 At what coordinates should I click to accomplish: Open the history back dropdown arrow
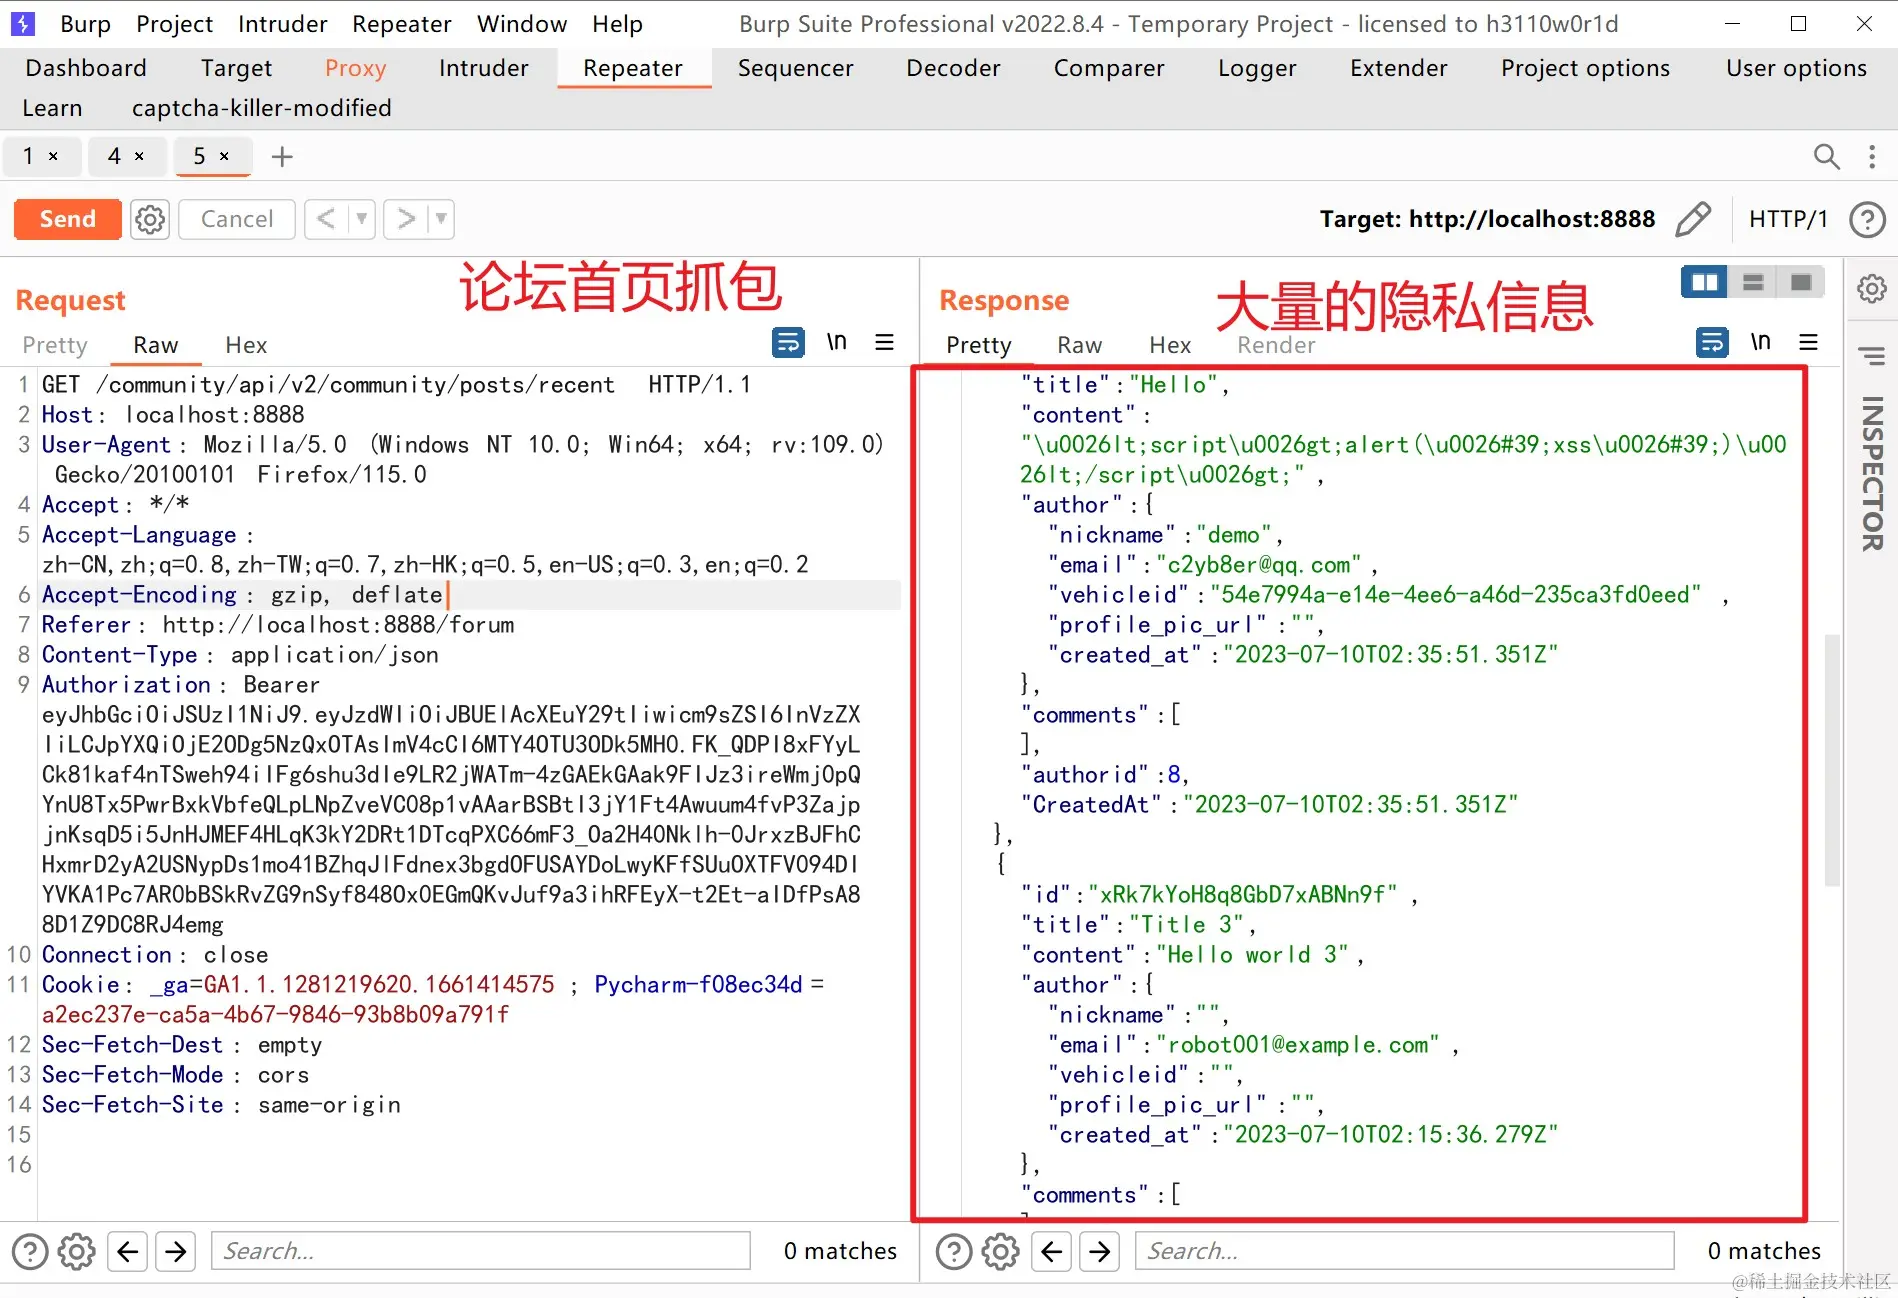pos(361,219)
